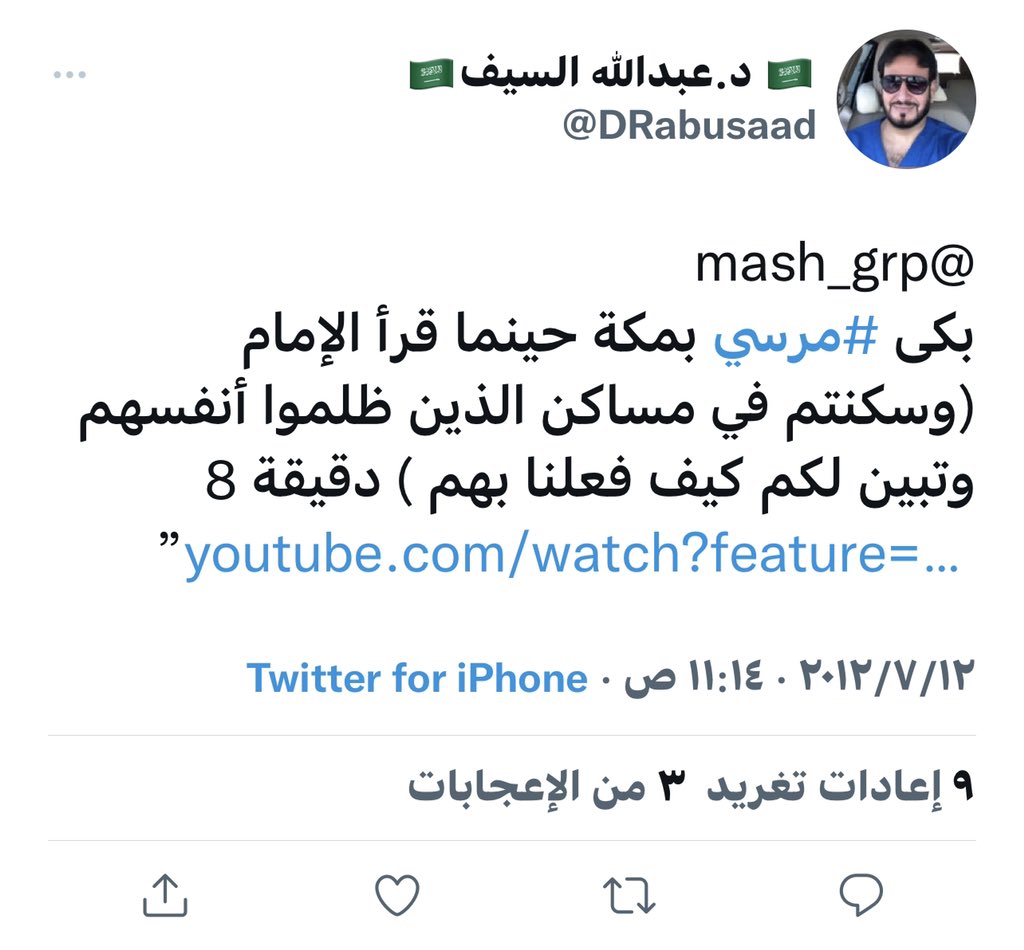Click the Twitter for iPhone source label
1024x950 pixels.
pyautogui.click(x=417, y=678)
